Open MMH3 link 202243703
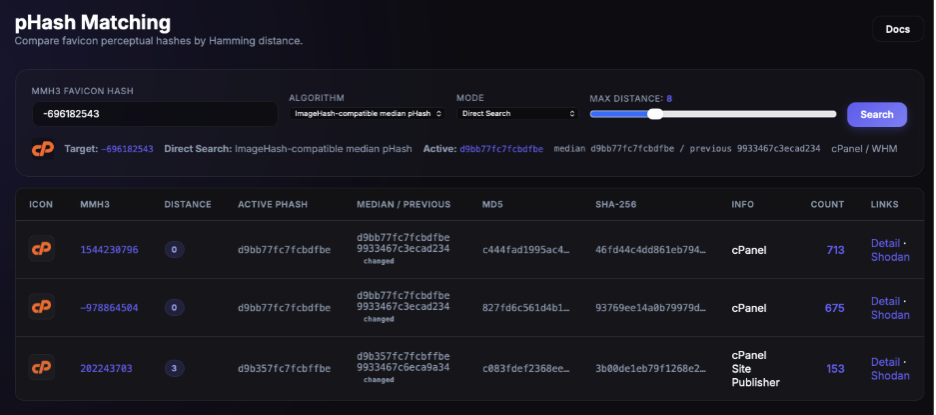936x415 pixels. click(106, 368)
